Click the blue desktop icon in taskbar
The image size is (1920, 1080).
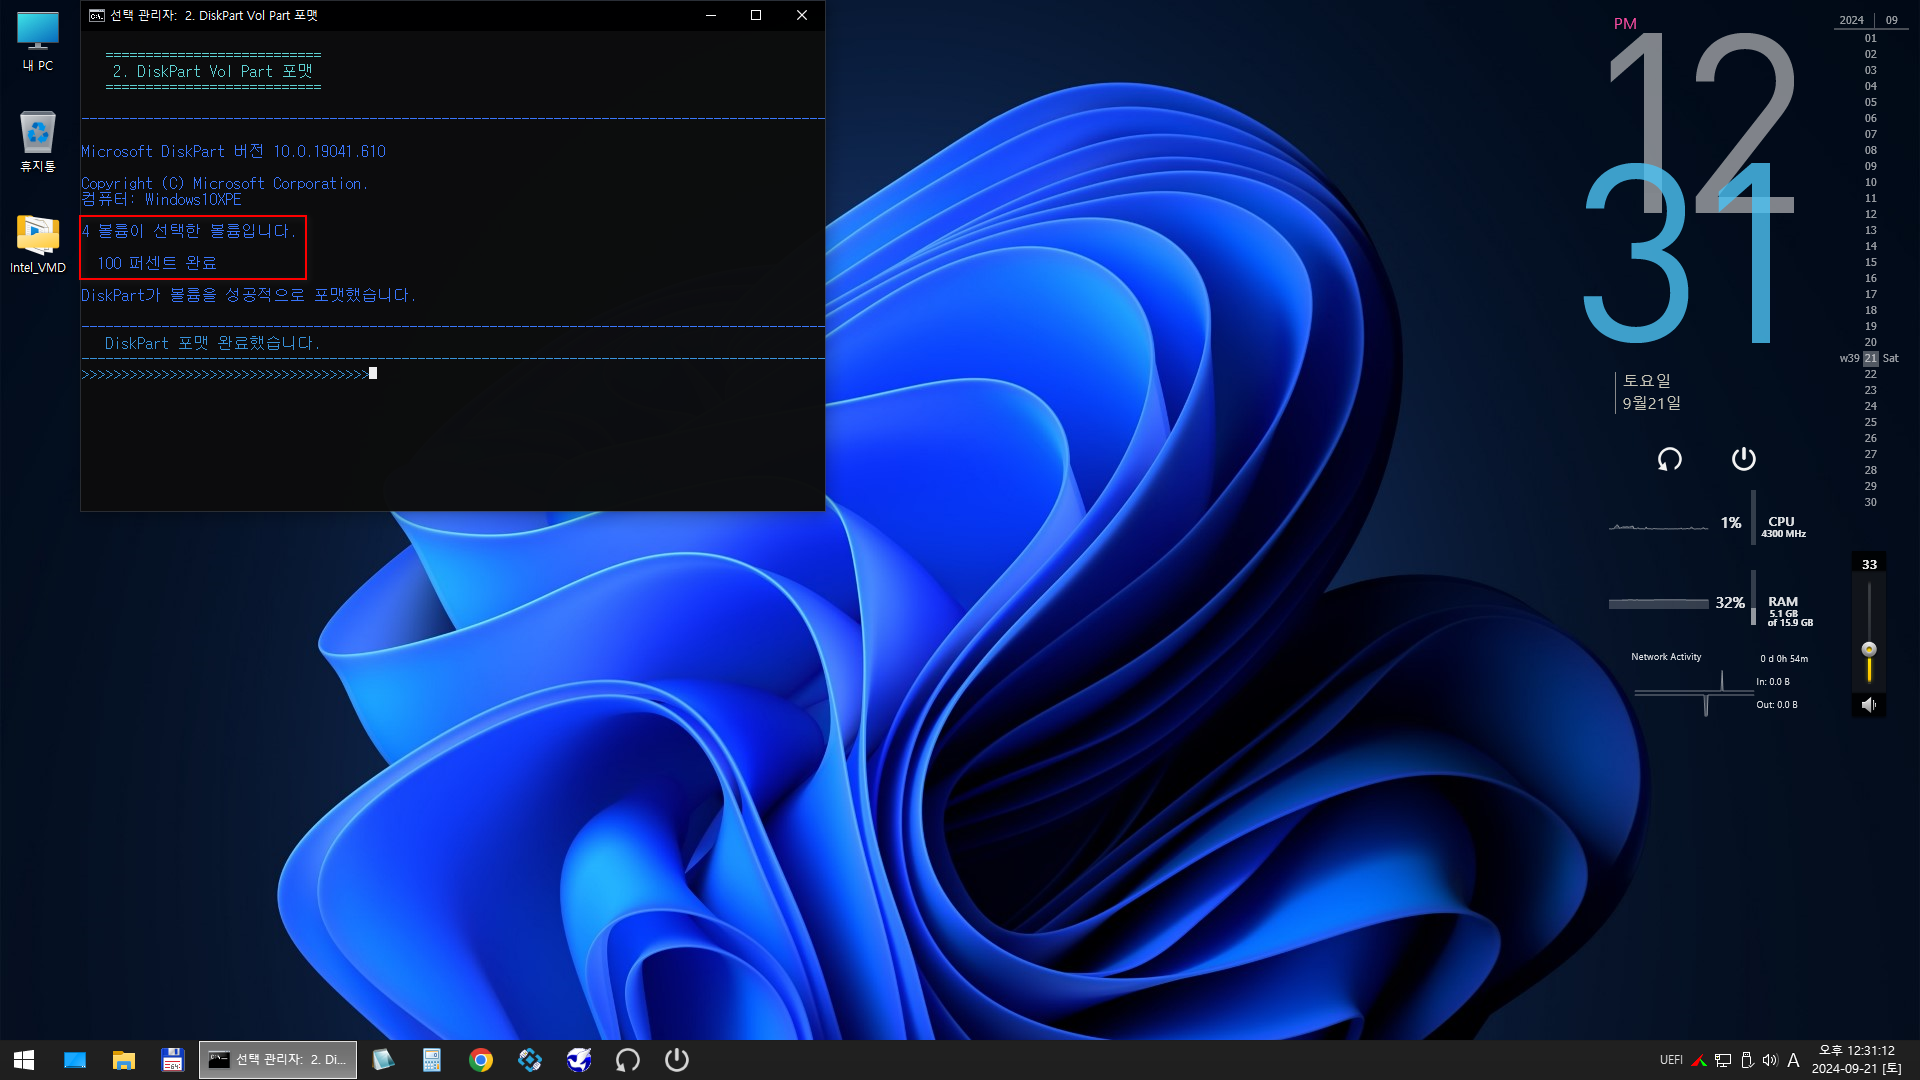tap(75, 1060)
